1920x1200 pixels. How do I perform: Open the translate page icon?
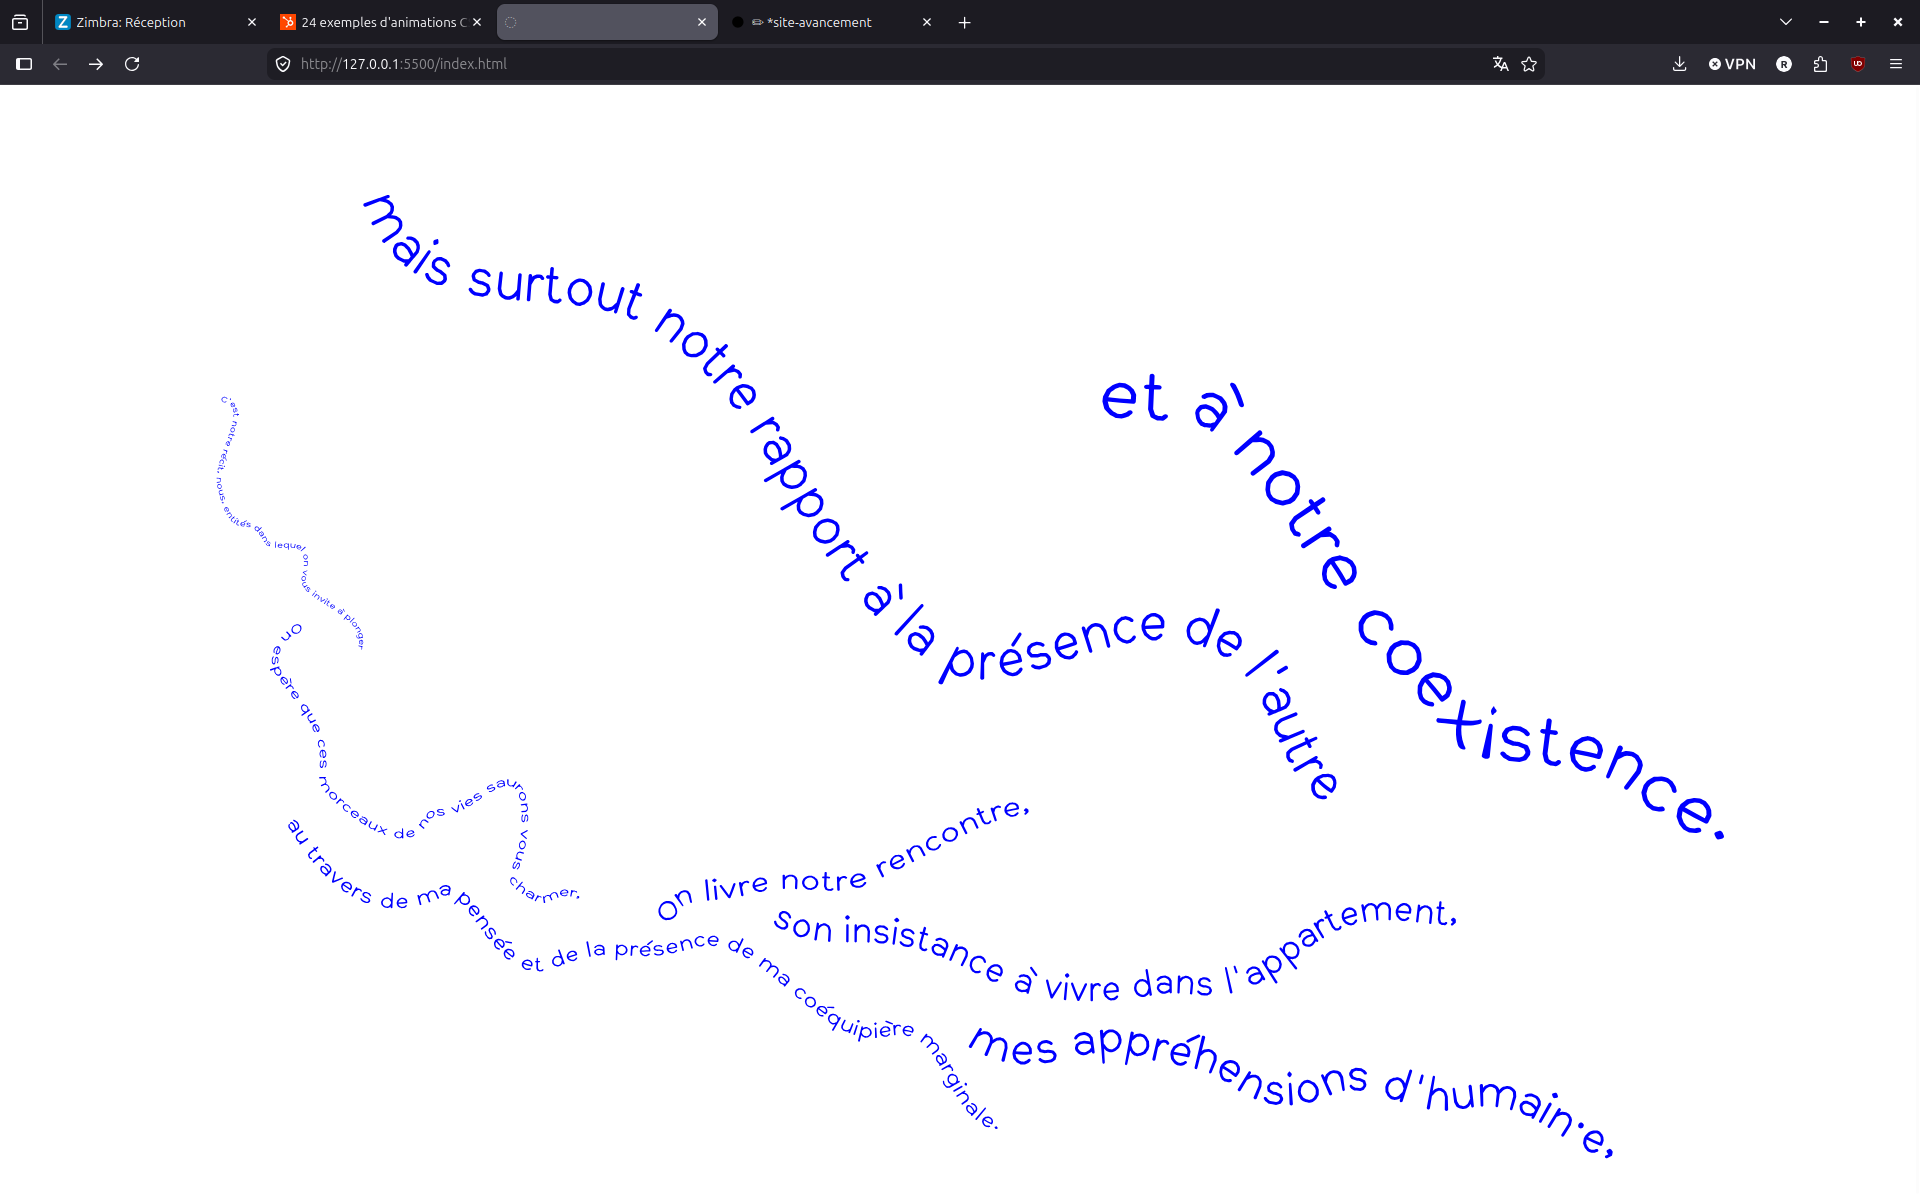coord(1500,64)
